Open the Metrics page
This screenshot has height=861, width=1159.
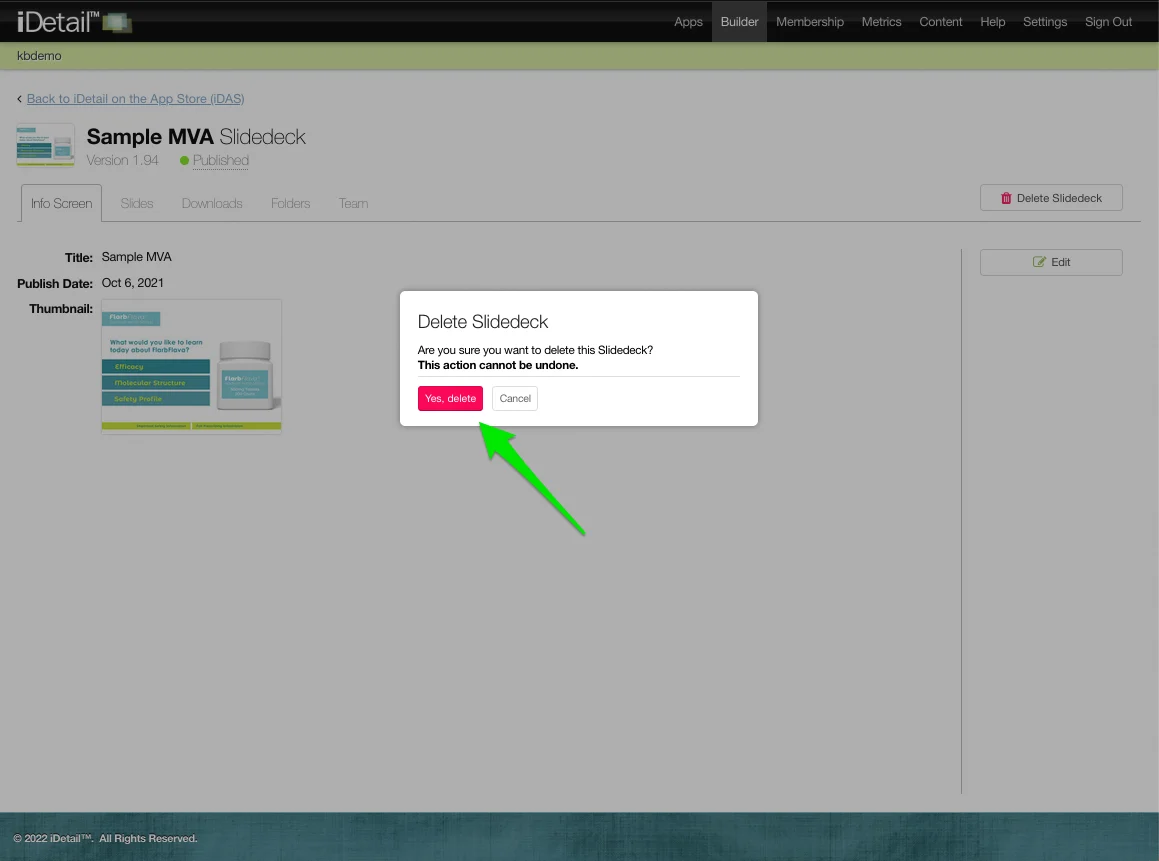(881, 21)
